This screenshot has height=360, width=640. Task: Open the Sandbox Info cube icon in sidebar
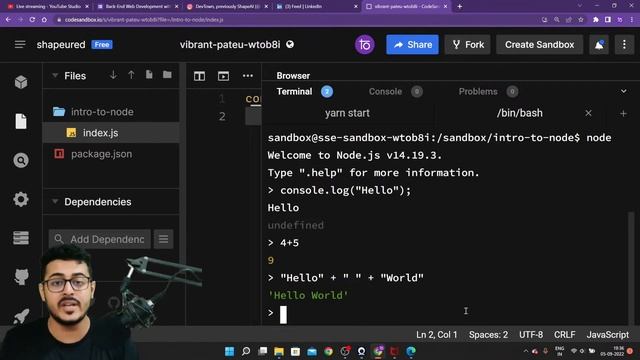(x=21, y=82)
